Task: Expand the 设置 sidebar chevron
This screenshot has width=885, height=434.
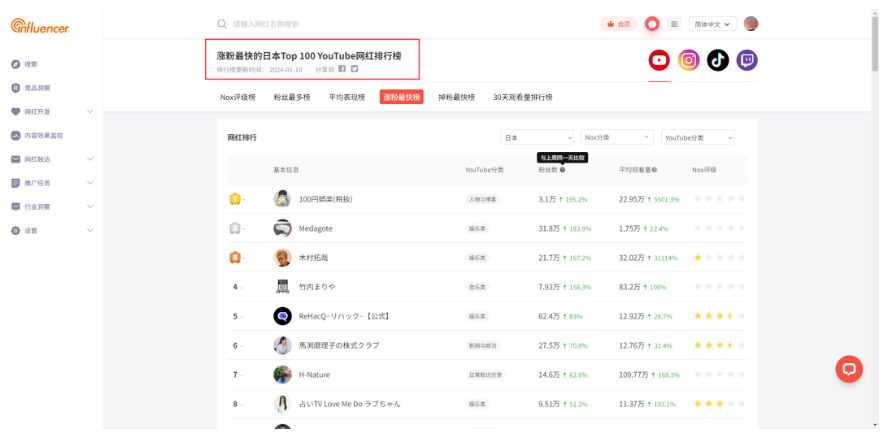Action: pyautogui.click(x=90, y=230)
